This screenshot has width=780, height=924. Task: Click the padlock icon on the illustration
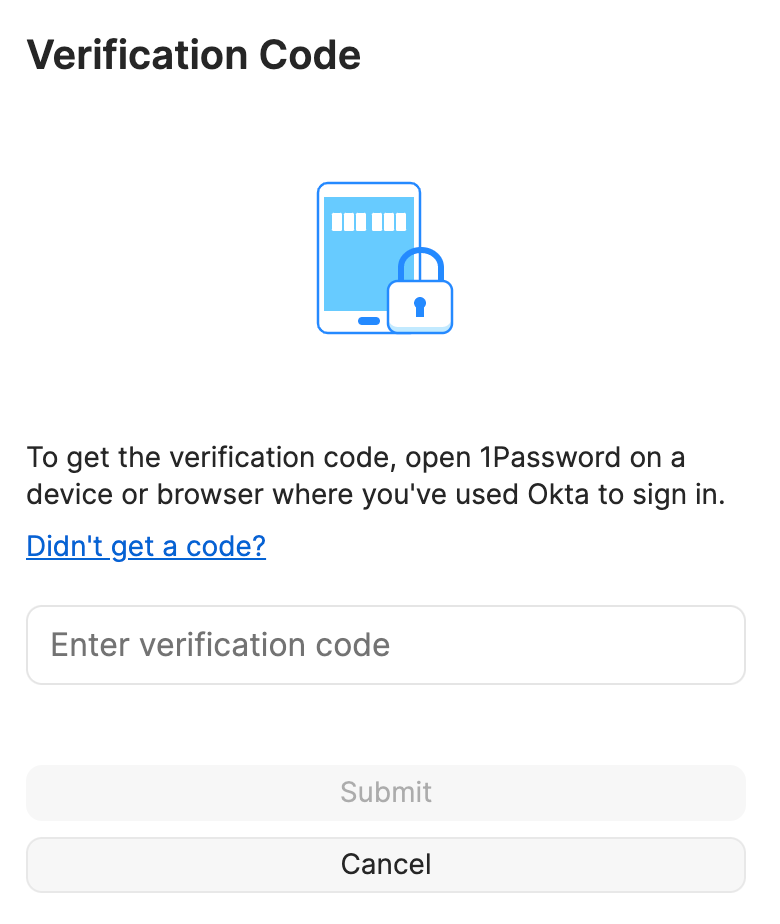pyautogui.click(x=420, y=295)
